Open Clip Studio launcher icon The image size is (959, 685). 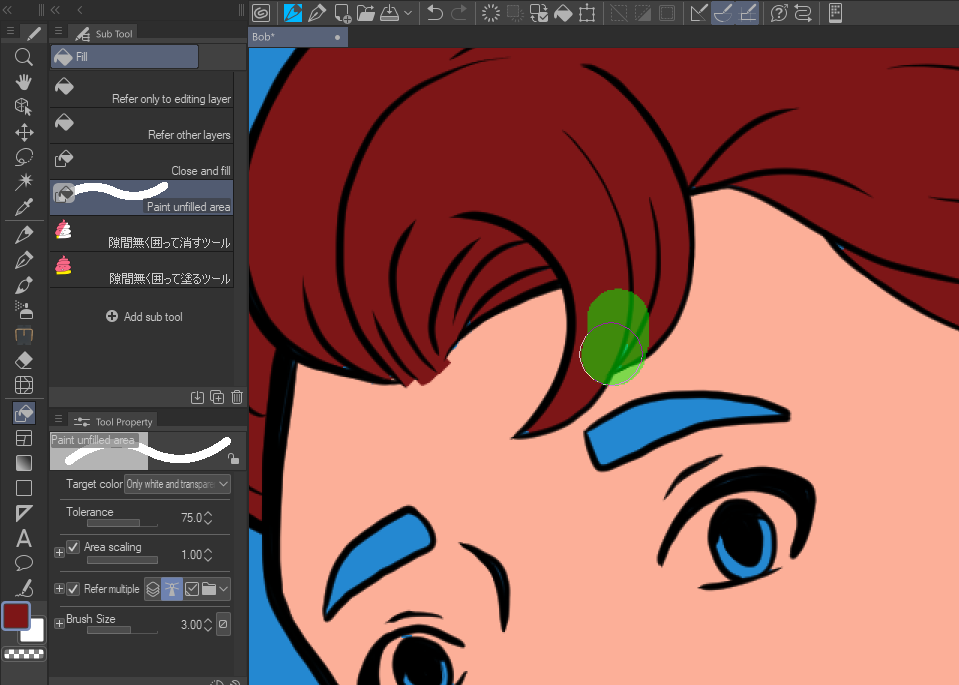[x=261, y=12]
